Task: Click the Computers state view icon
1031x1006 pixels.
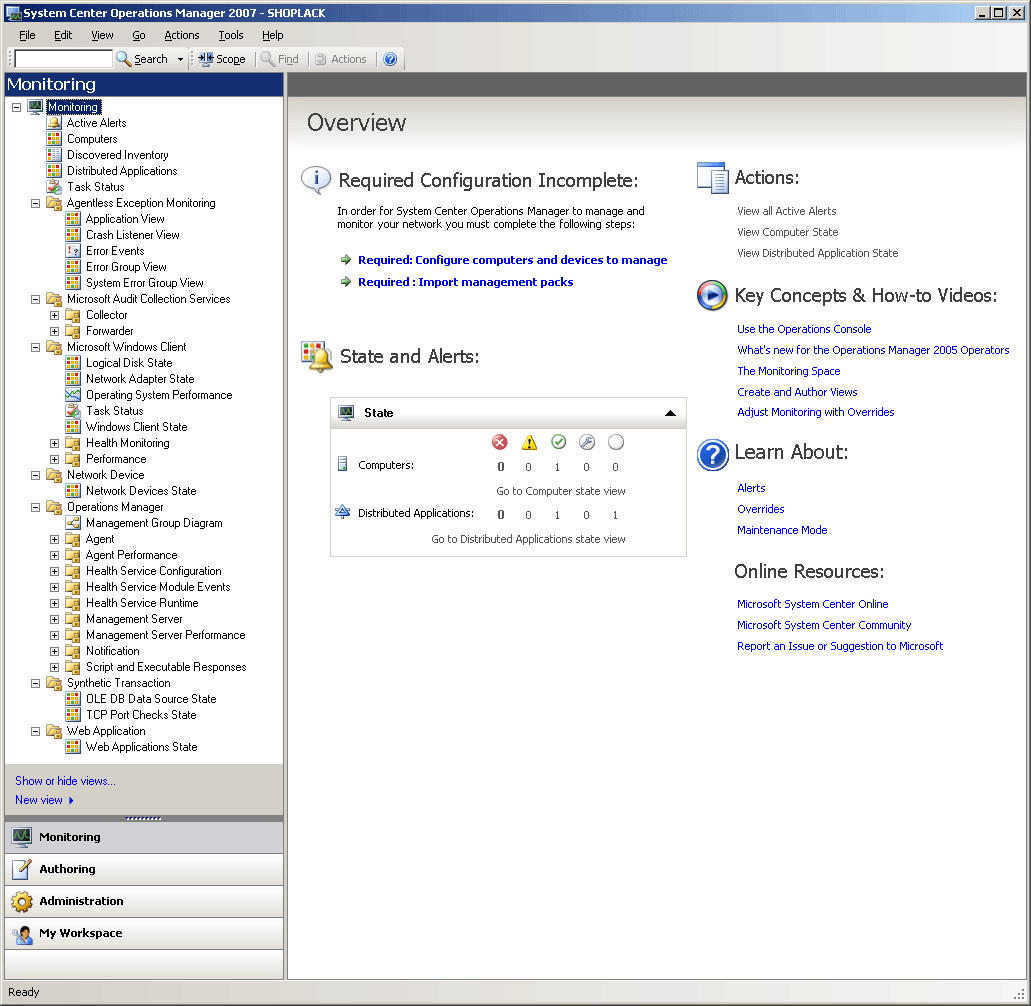Action: coord(54,139)
